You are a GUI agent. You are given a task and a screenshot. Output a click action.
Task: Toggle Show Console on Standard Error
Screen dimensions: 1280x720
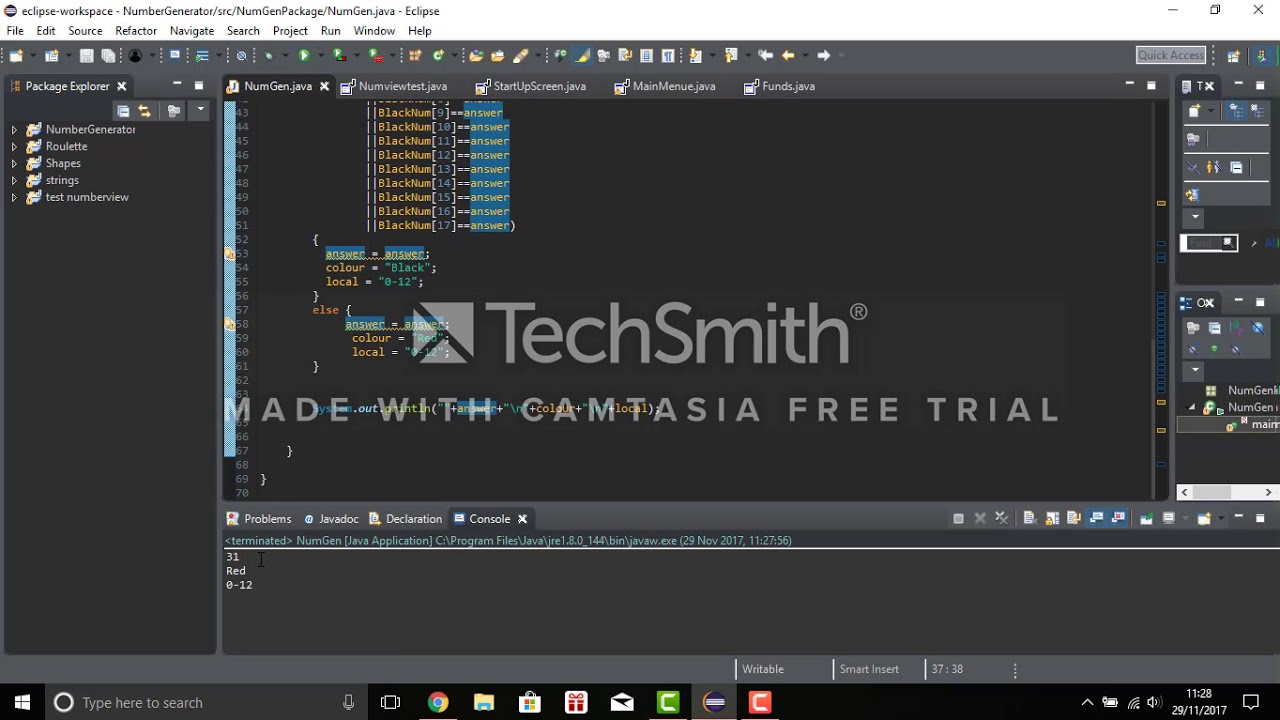1118,518
